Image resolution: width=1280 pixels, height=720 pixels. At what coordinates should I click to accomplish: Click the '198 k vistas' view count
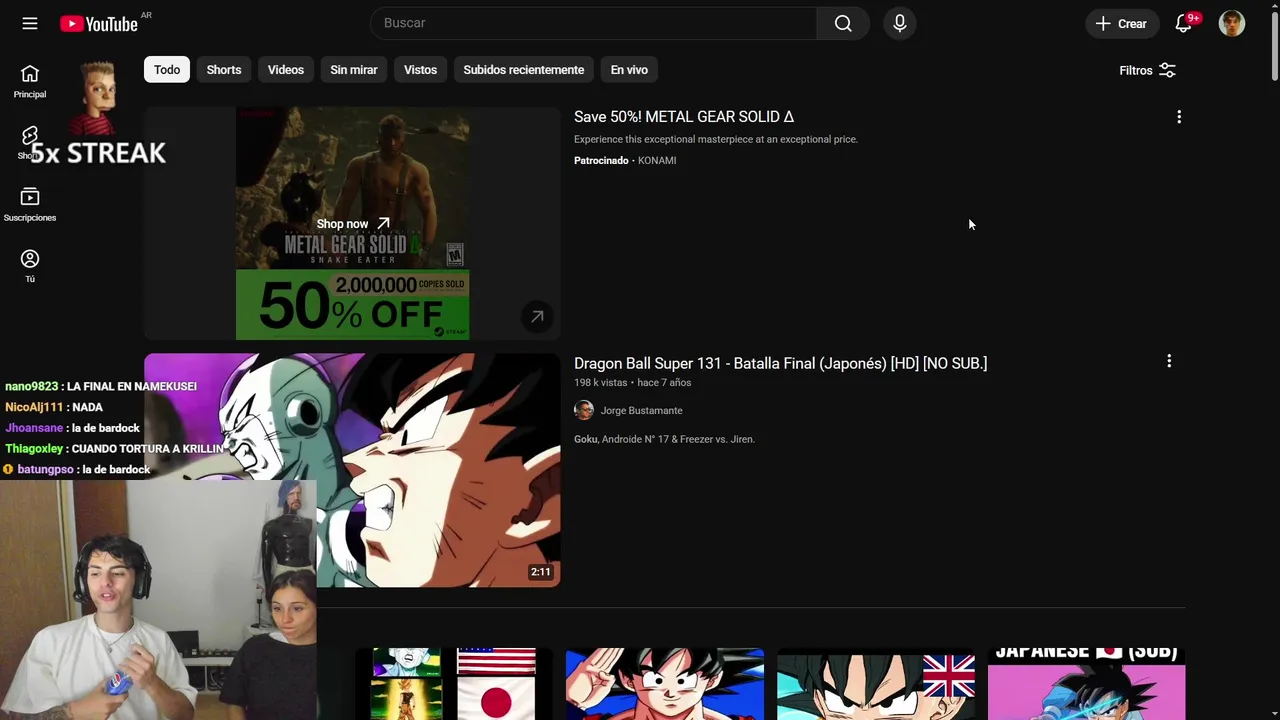click(x=600, y=382)
